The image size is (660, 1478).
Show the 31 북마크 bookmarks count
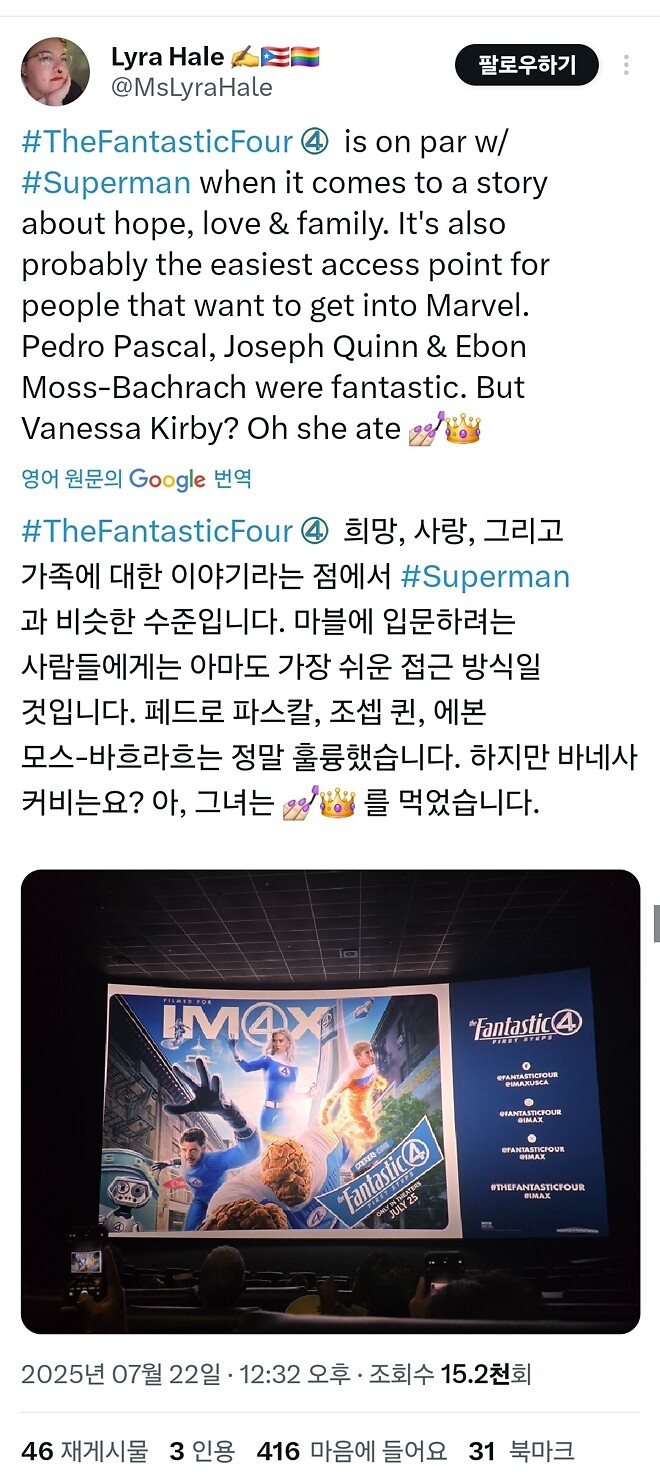521,1451
